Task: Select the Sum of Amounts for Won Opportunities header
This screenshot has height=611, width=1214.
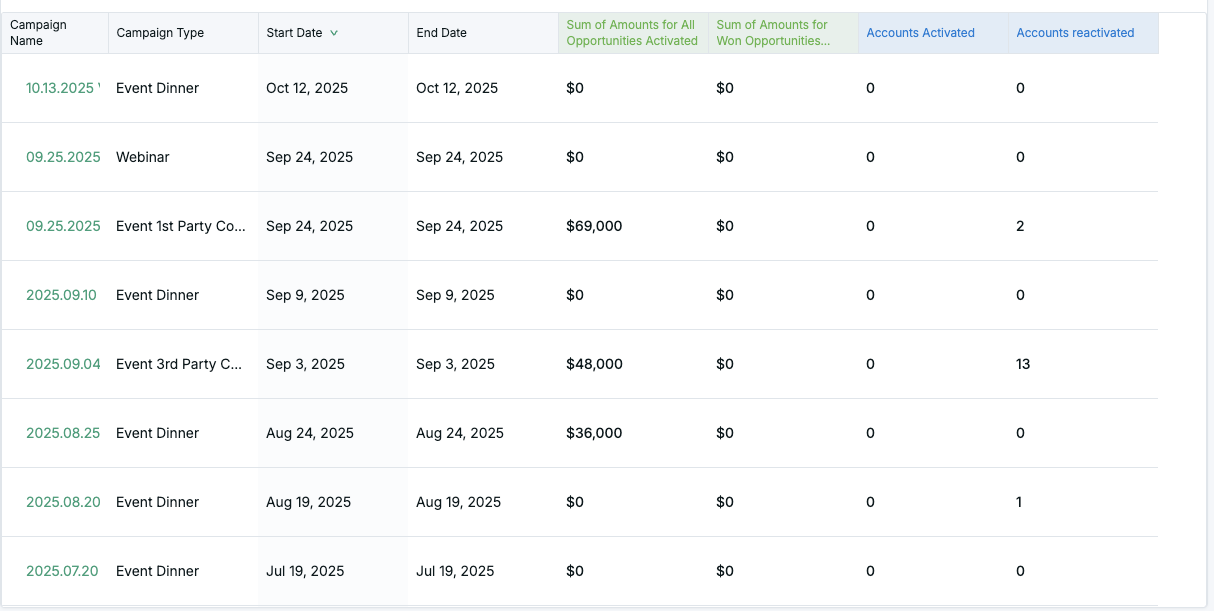Action: coord(773,33)
